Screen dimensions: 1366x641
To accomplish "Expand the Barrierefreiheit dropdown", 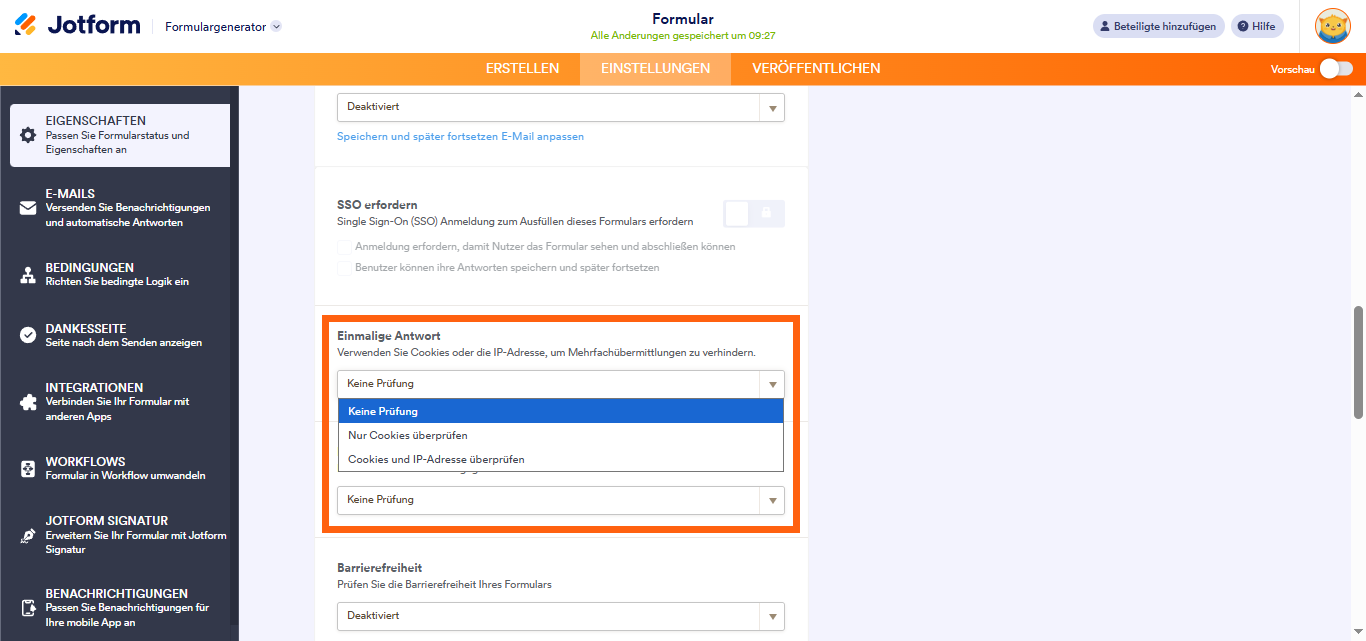I will [560, 616].
